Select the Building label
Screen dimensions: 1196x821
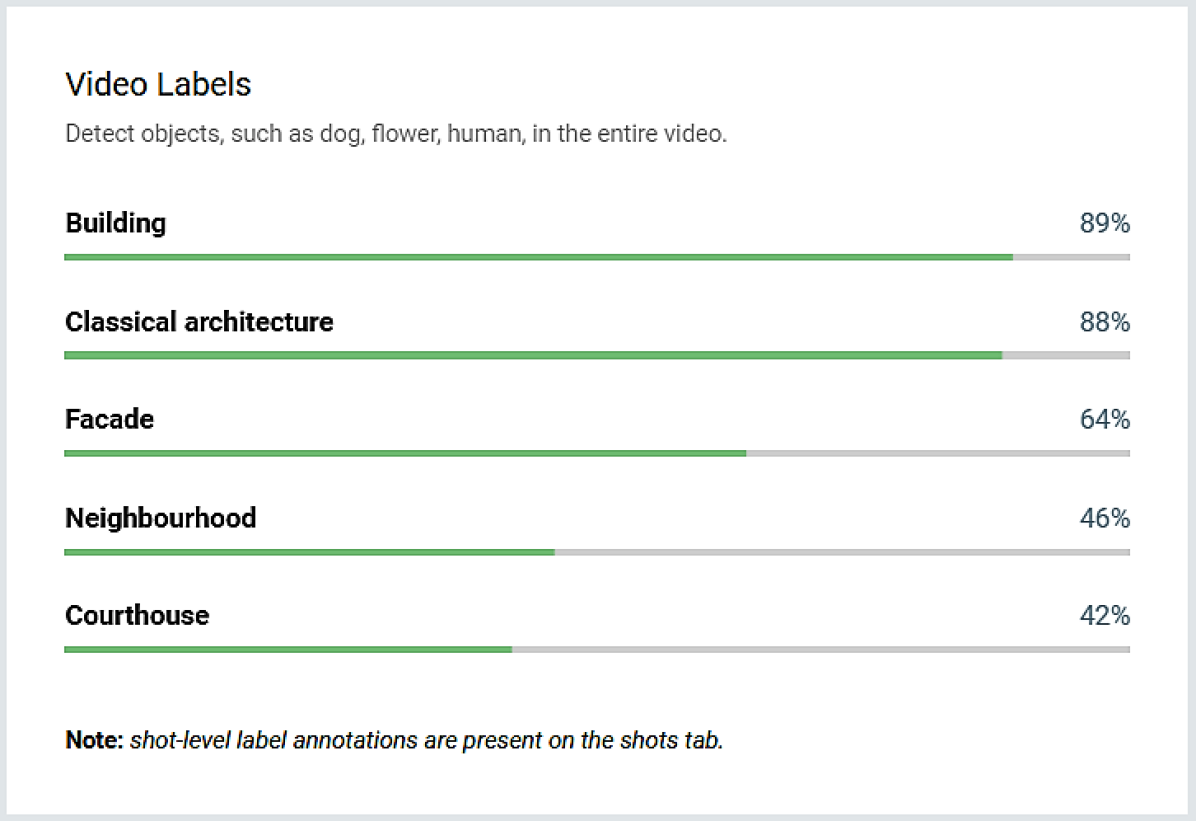[x=116, y=223]
